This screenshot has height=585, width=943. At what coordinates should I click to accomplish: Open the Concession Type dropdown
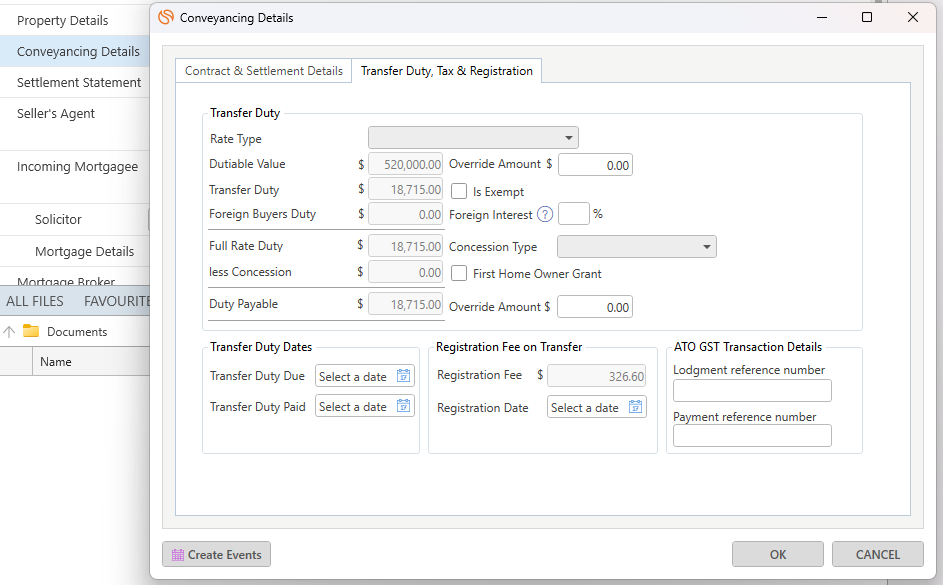(x=637, y=247)
